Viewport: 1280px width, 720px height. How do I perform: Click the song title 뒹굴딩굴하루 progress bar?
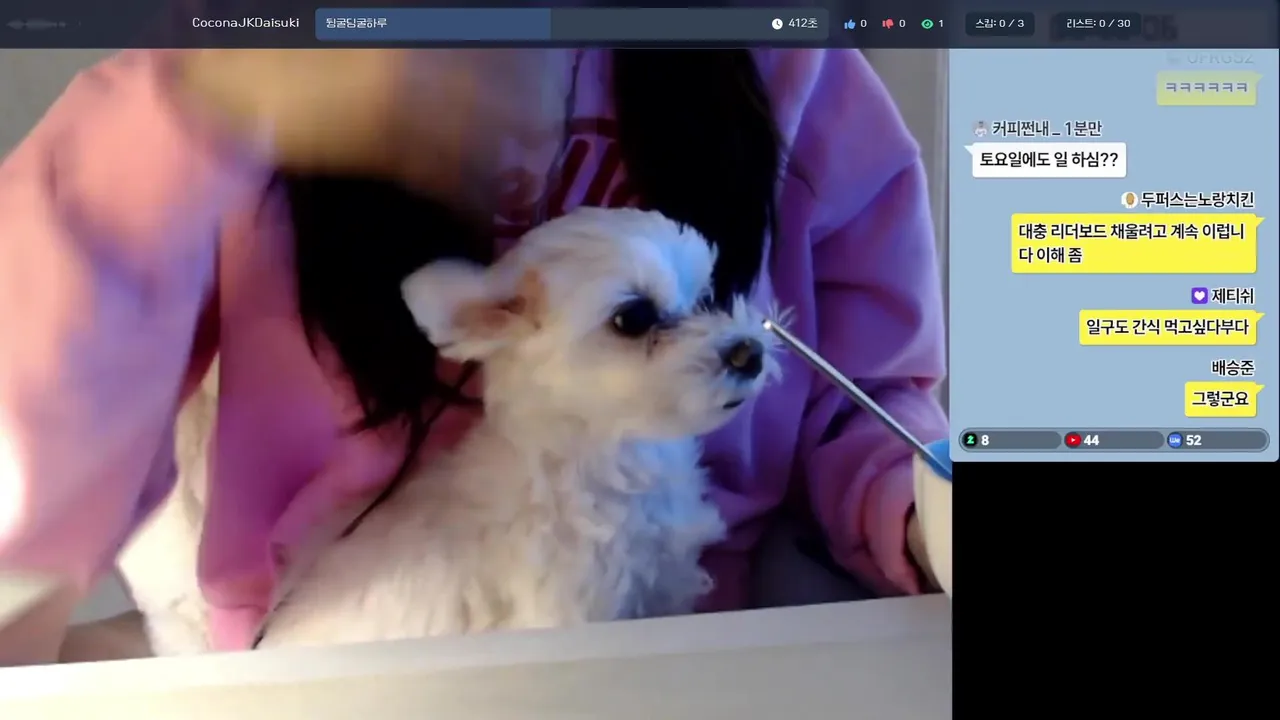point(572,24)
